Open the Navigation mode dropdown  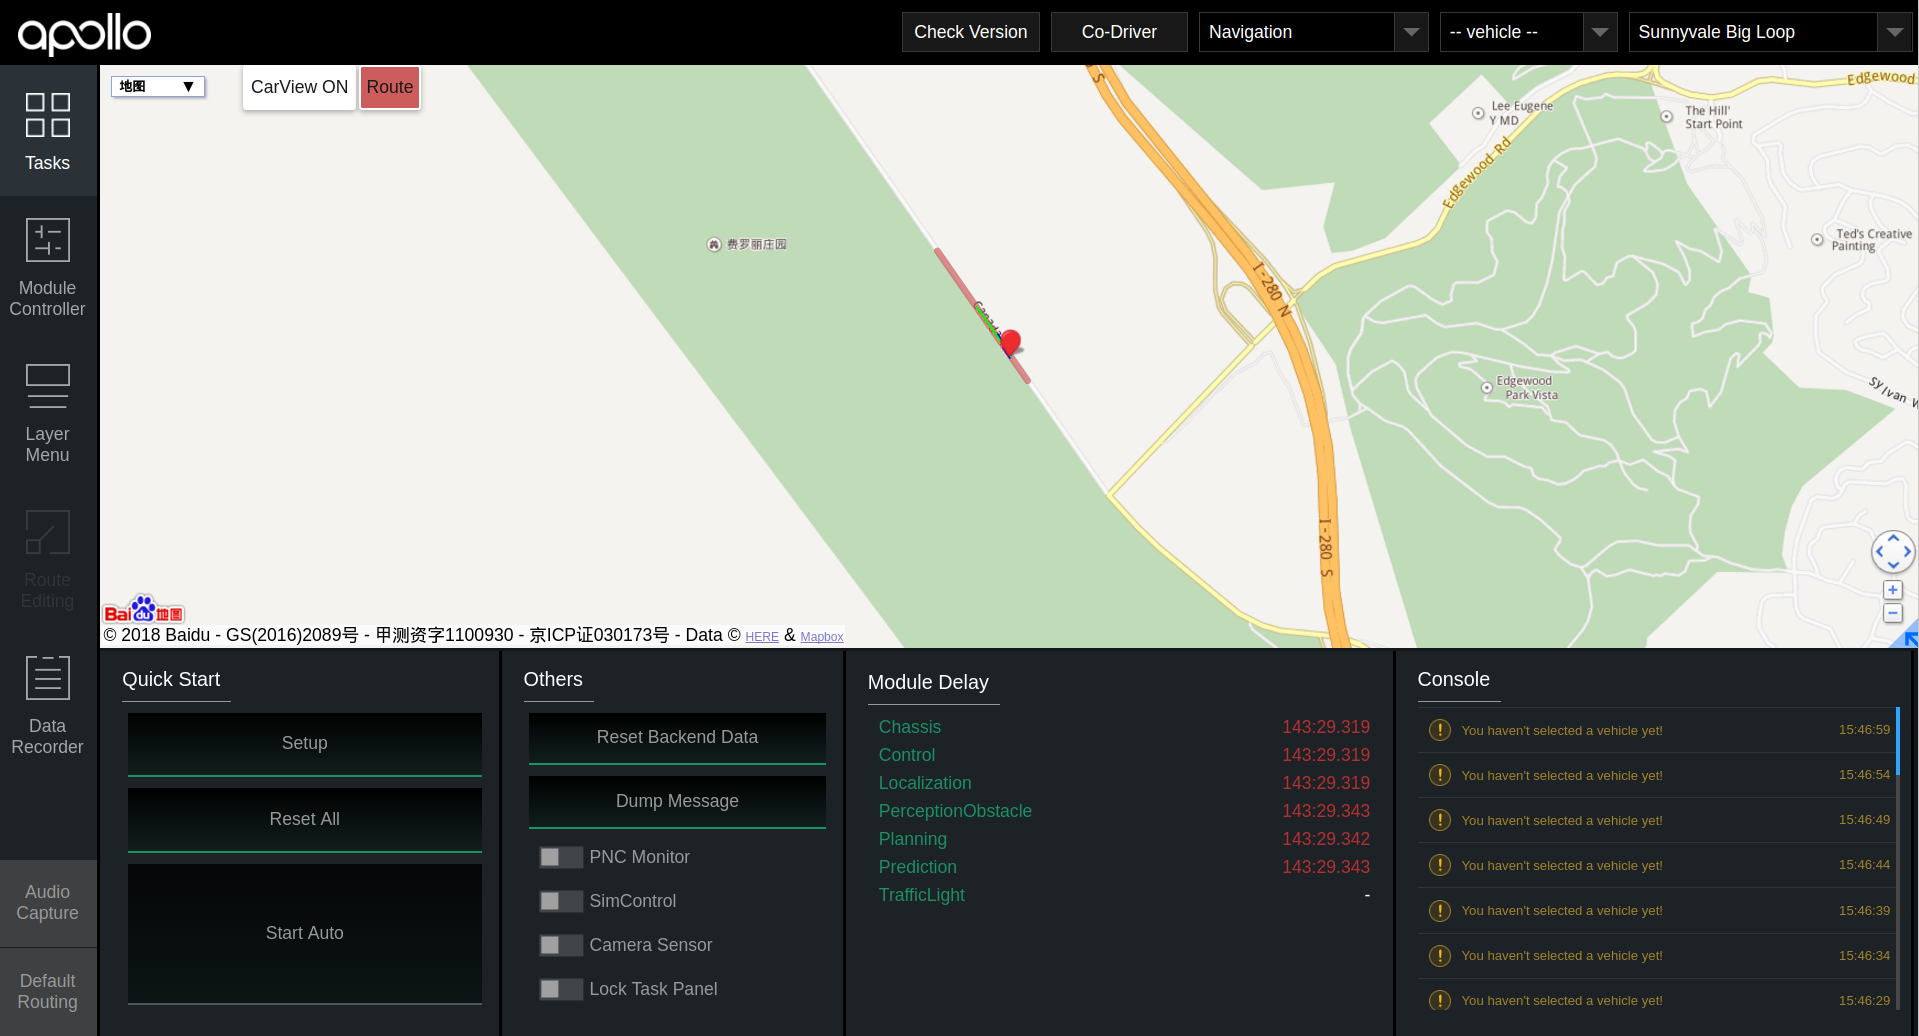click(1313, 32)
